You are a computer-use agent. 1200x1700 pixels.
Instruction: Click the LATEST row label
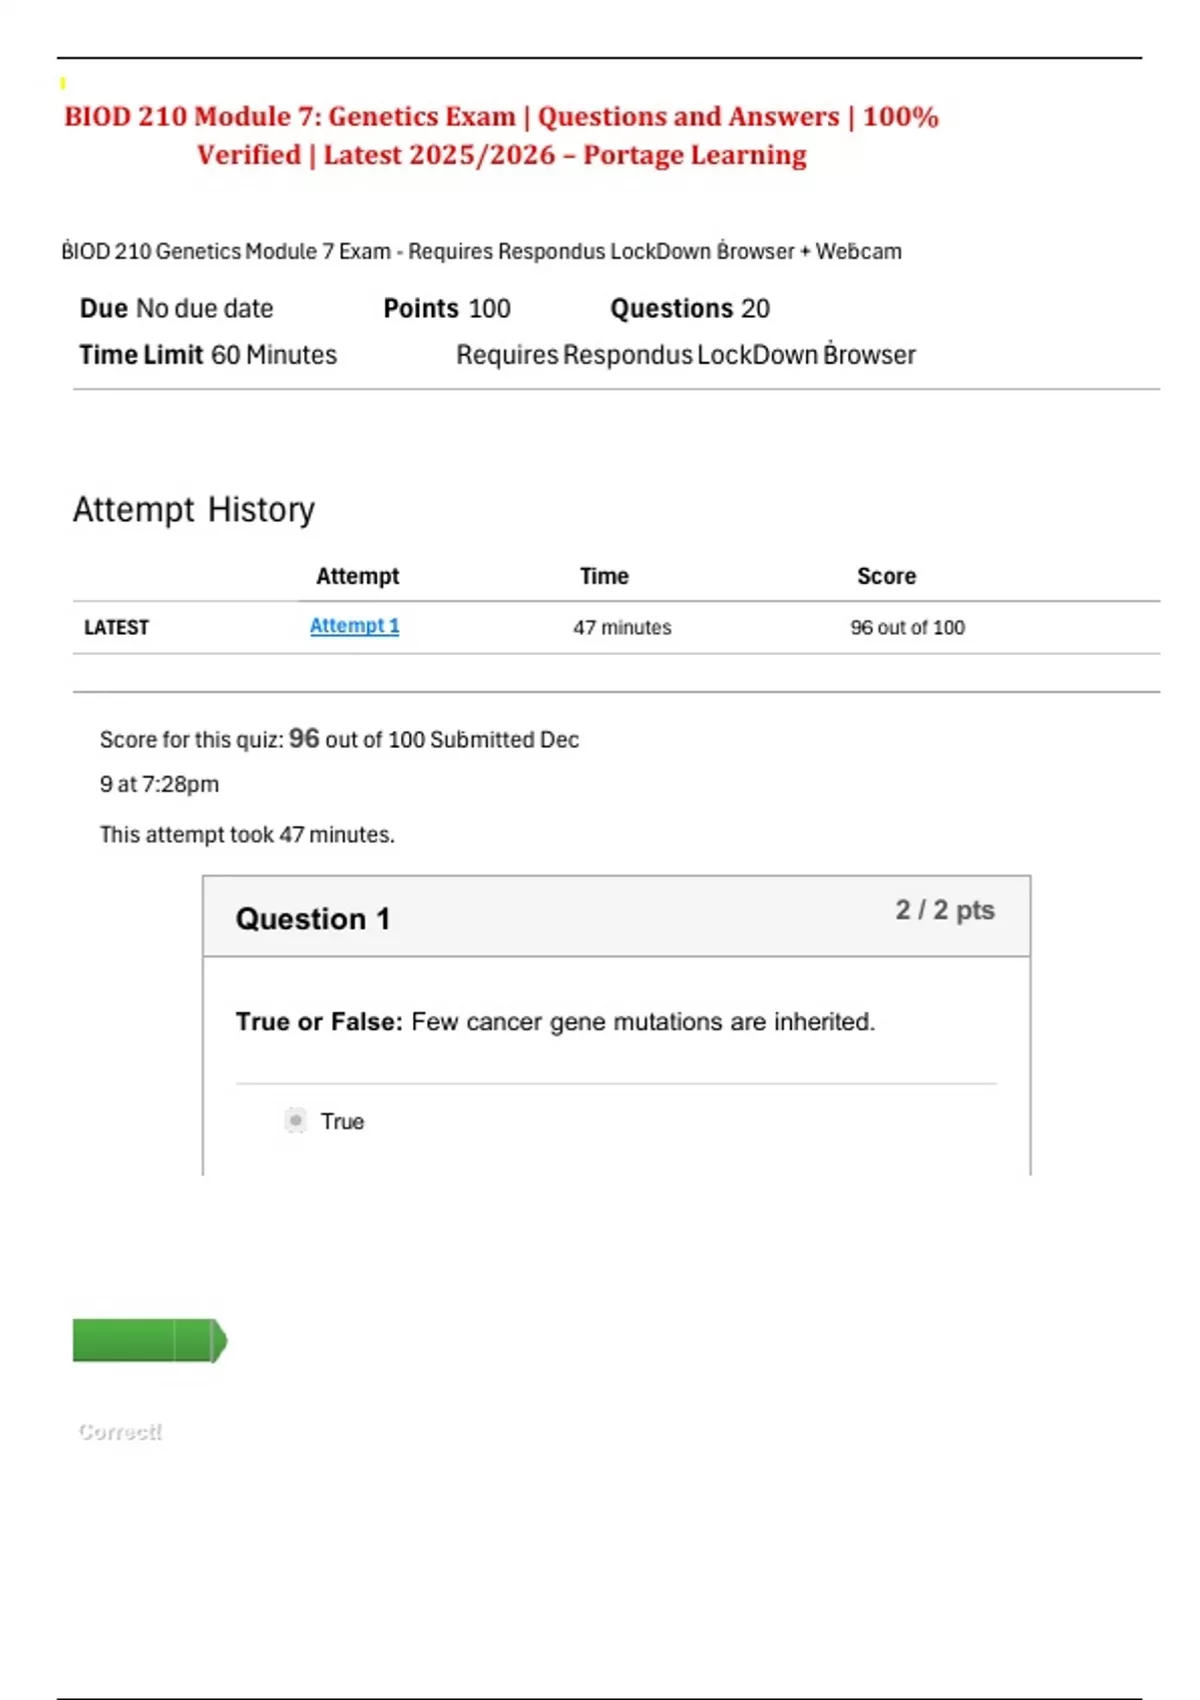click(x=116, y=628)
